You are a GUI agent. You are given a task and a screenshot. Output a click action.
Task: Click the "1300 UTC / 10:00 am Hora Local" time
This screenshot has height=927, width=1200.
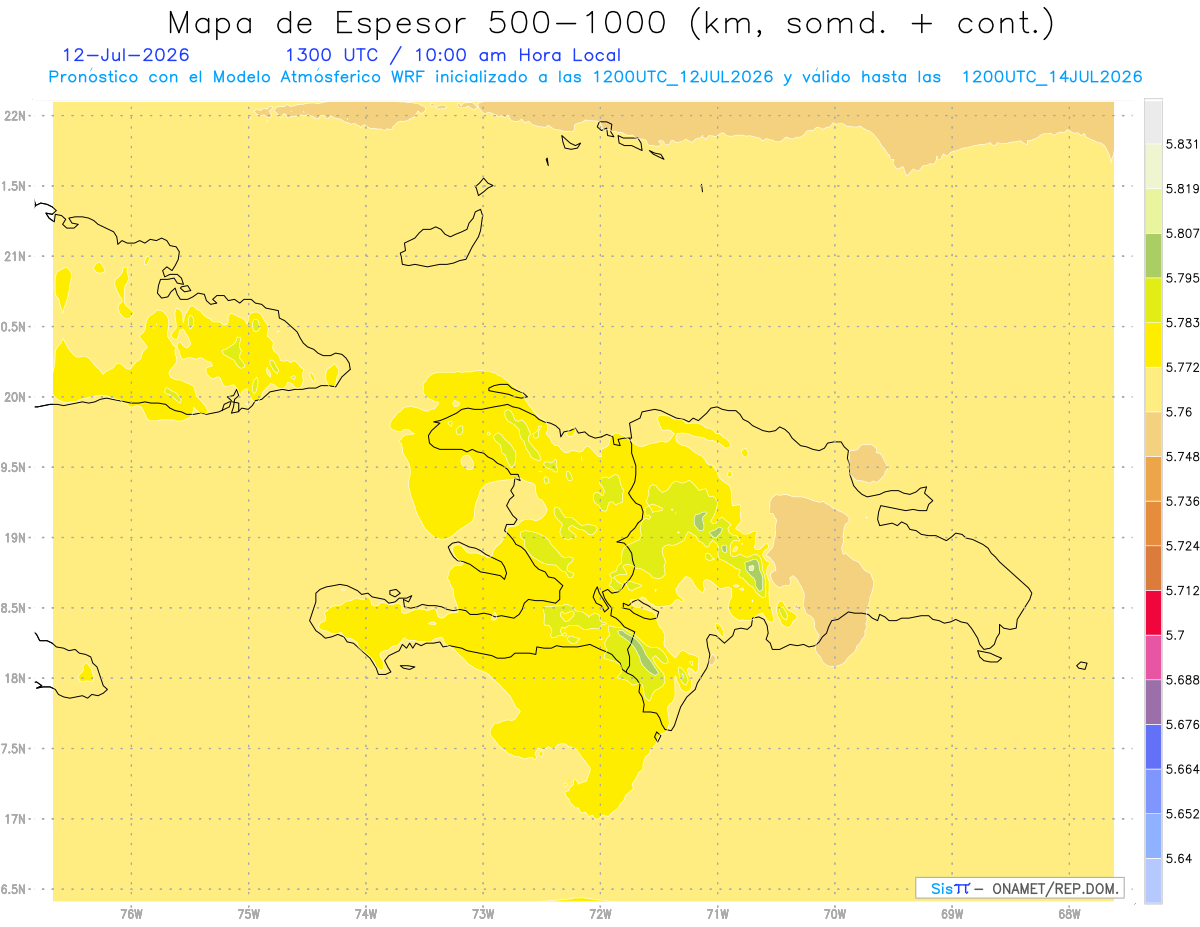click(453, 55)
